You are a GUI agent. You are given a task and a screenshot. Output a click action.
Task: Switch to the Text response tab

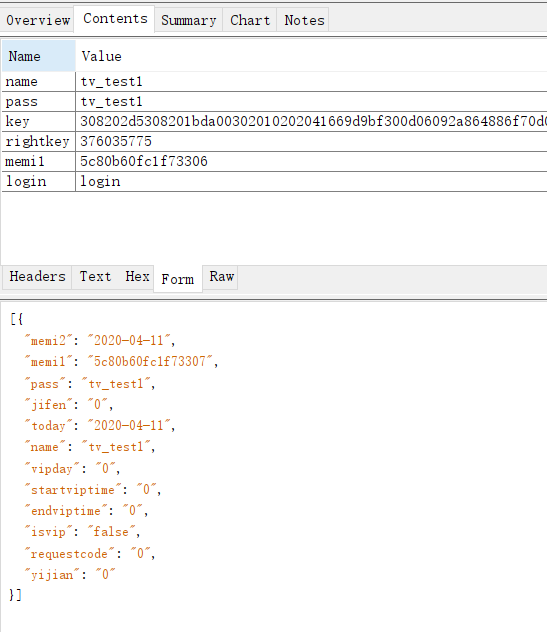[x=95, y=277]
